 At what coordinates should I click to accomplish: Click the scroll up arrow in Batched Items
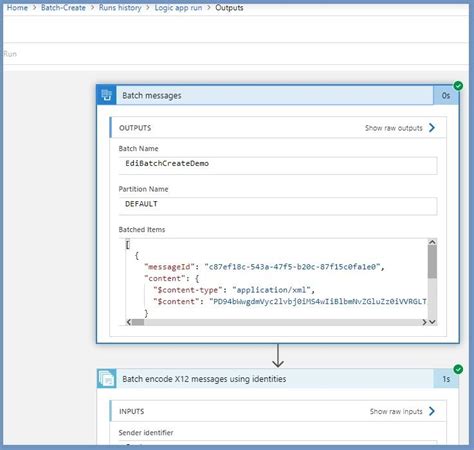[x=432, y=242]
